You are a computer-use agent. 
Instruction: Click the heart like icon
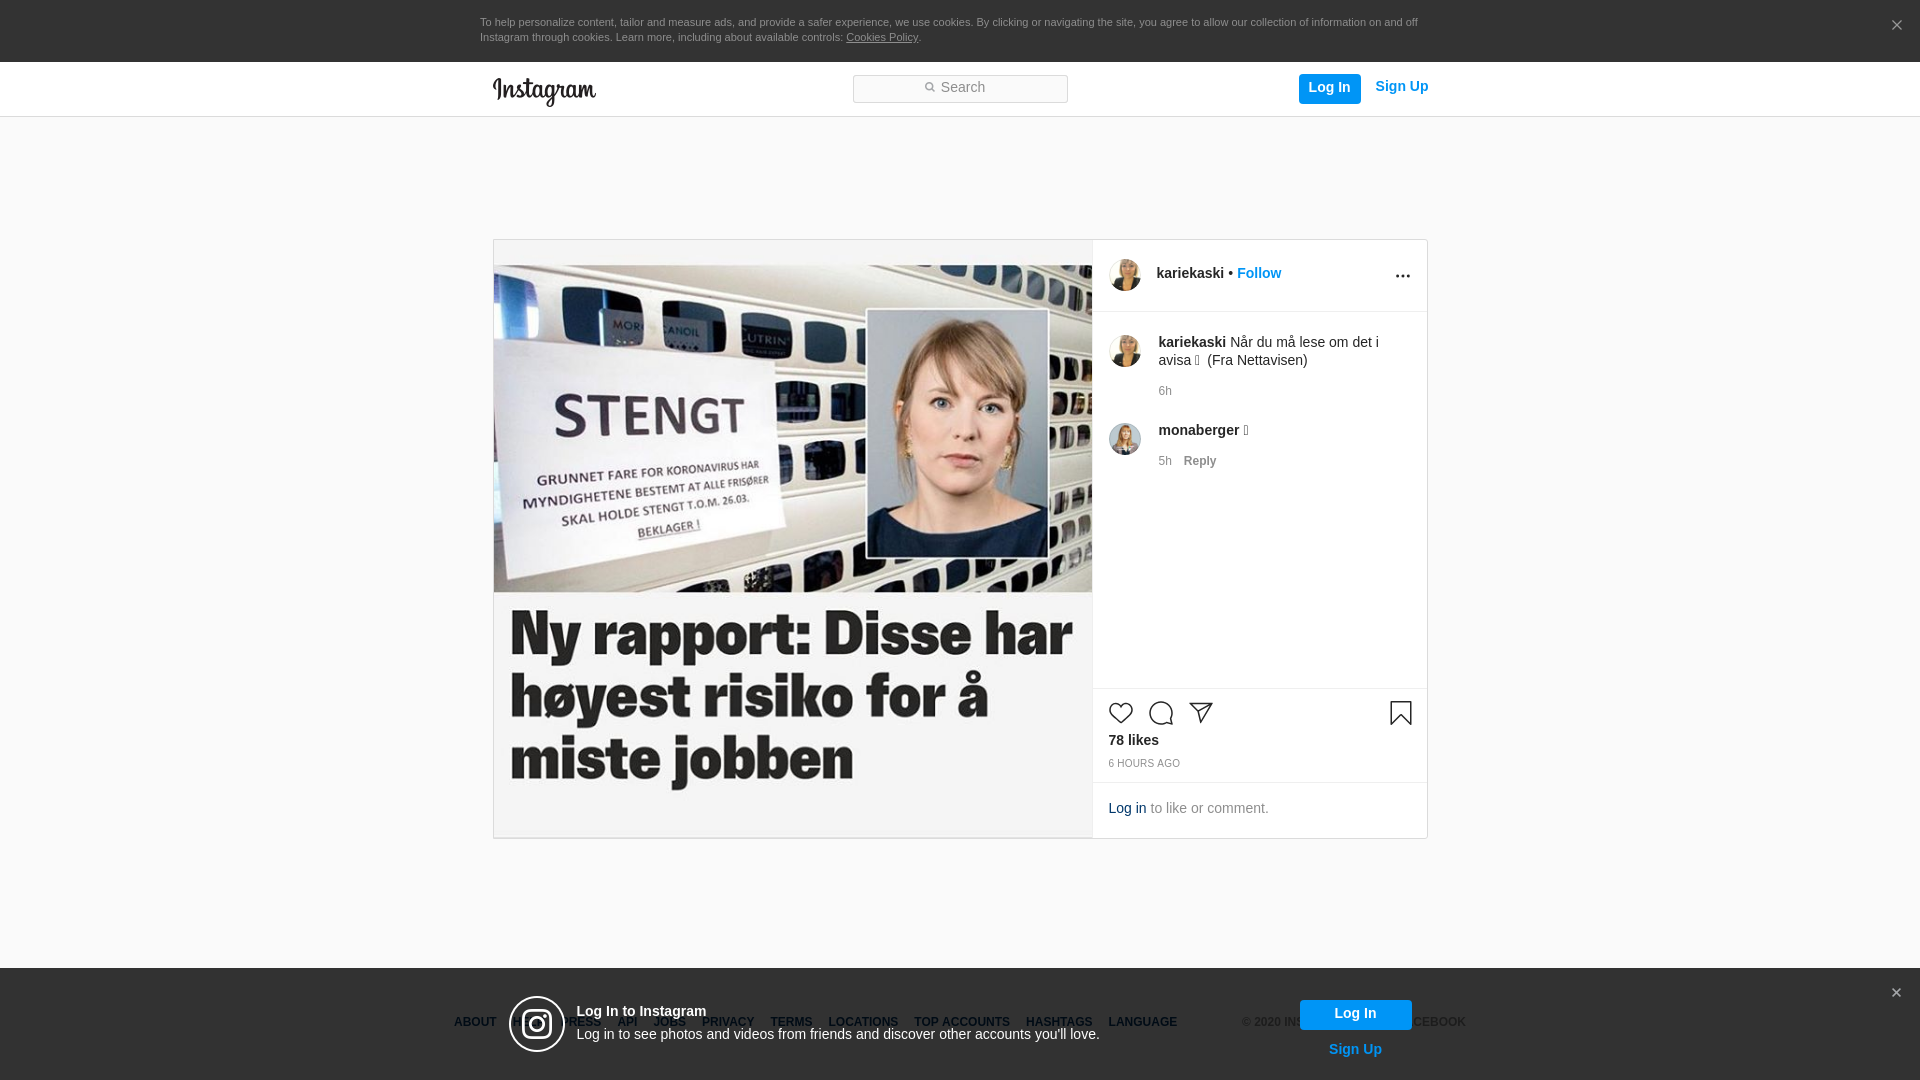(x=1120, y=713)
